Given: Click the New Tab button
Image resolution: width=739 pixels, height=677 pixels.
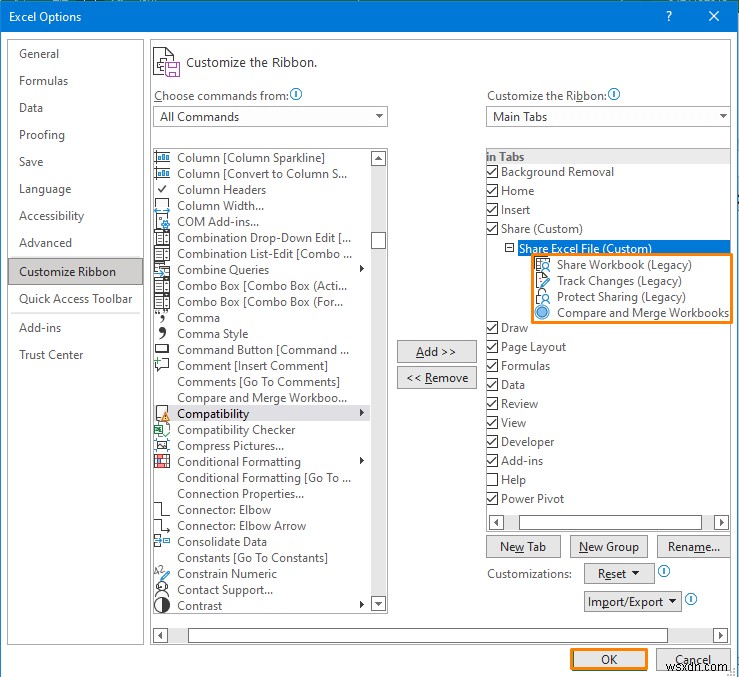Looking at the screenshot, I should pyautogui.click(x=523, y=546).
